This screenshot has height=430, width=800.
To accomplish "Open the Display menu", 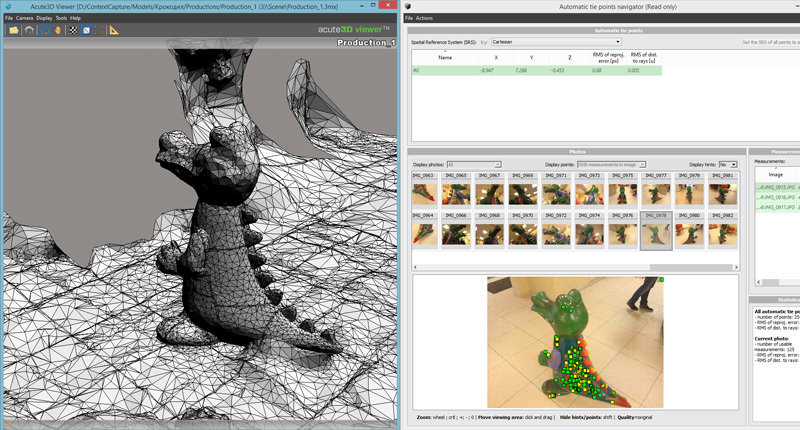I will [44, 18].
